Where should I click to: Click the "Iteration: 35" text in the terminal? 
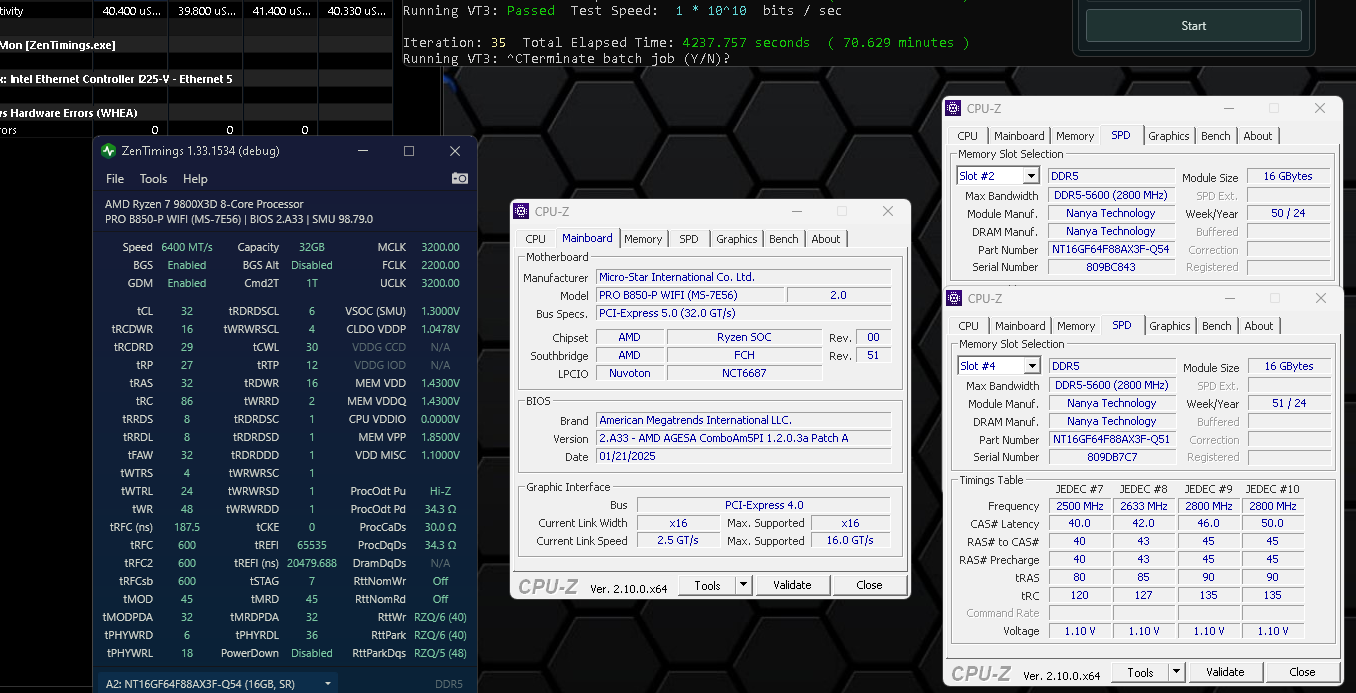click(x=455, y=43)
